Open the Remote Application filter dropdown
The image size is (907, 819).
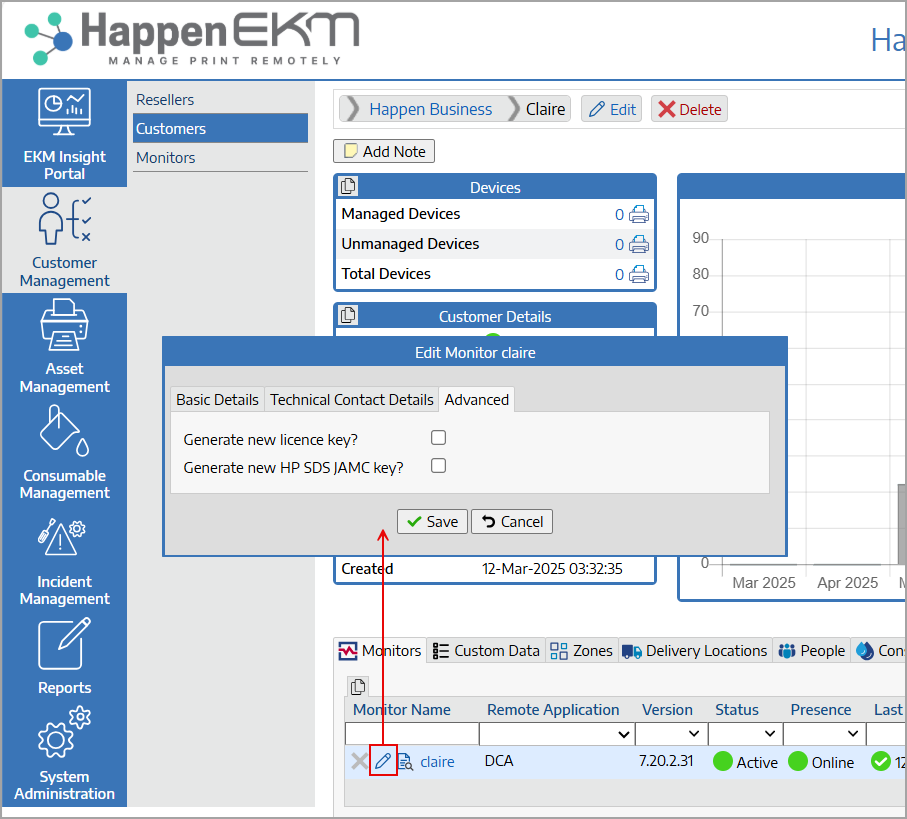click(x=557, y=733)
